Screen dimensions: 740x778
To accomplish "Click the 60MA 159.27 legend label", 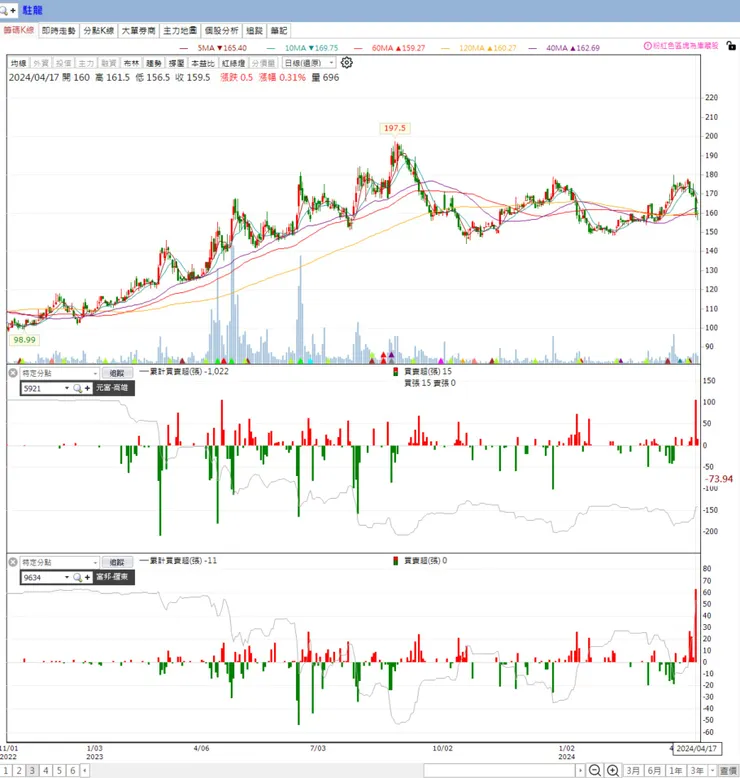I will coord(398,48).
